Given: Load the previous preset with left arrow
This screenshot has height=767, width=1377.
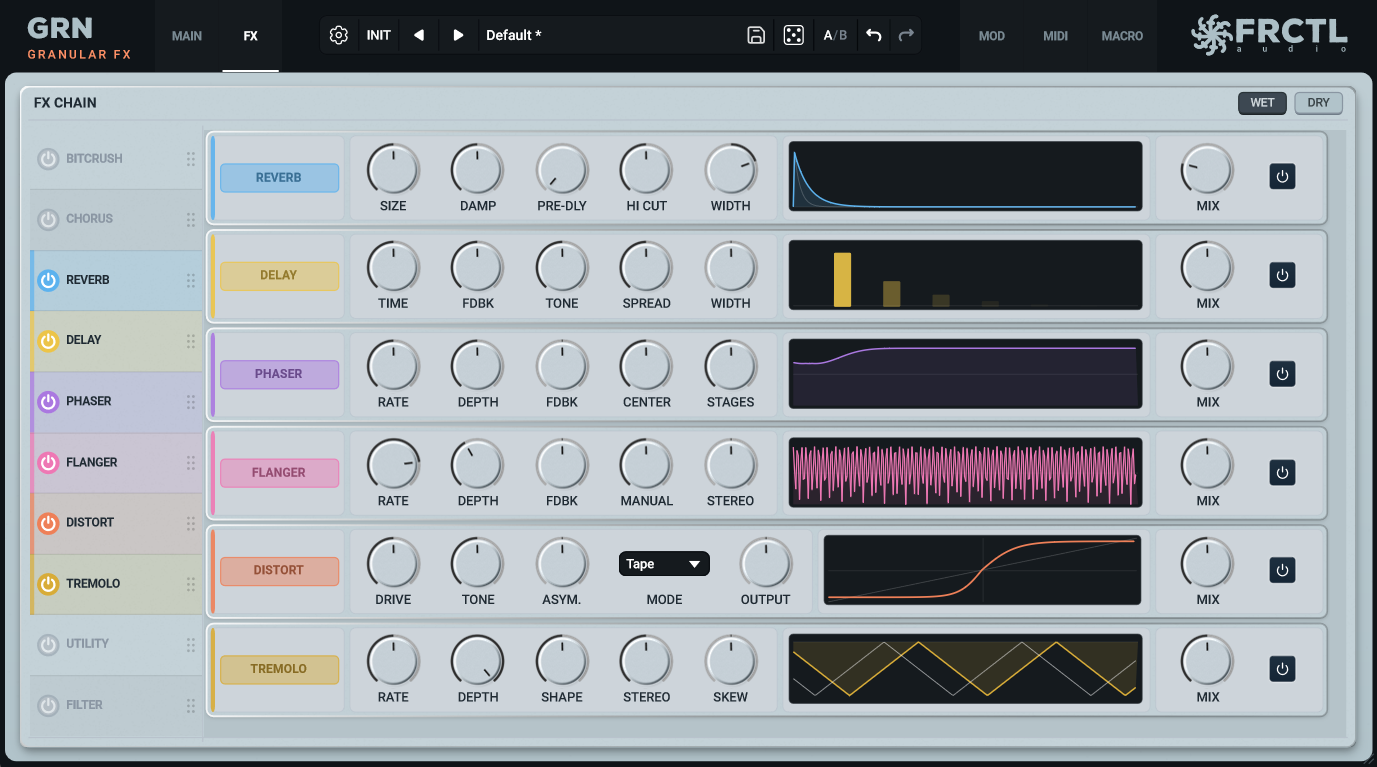Looking at the screenshot, I should (x=419, y=35).
